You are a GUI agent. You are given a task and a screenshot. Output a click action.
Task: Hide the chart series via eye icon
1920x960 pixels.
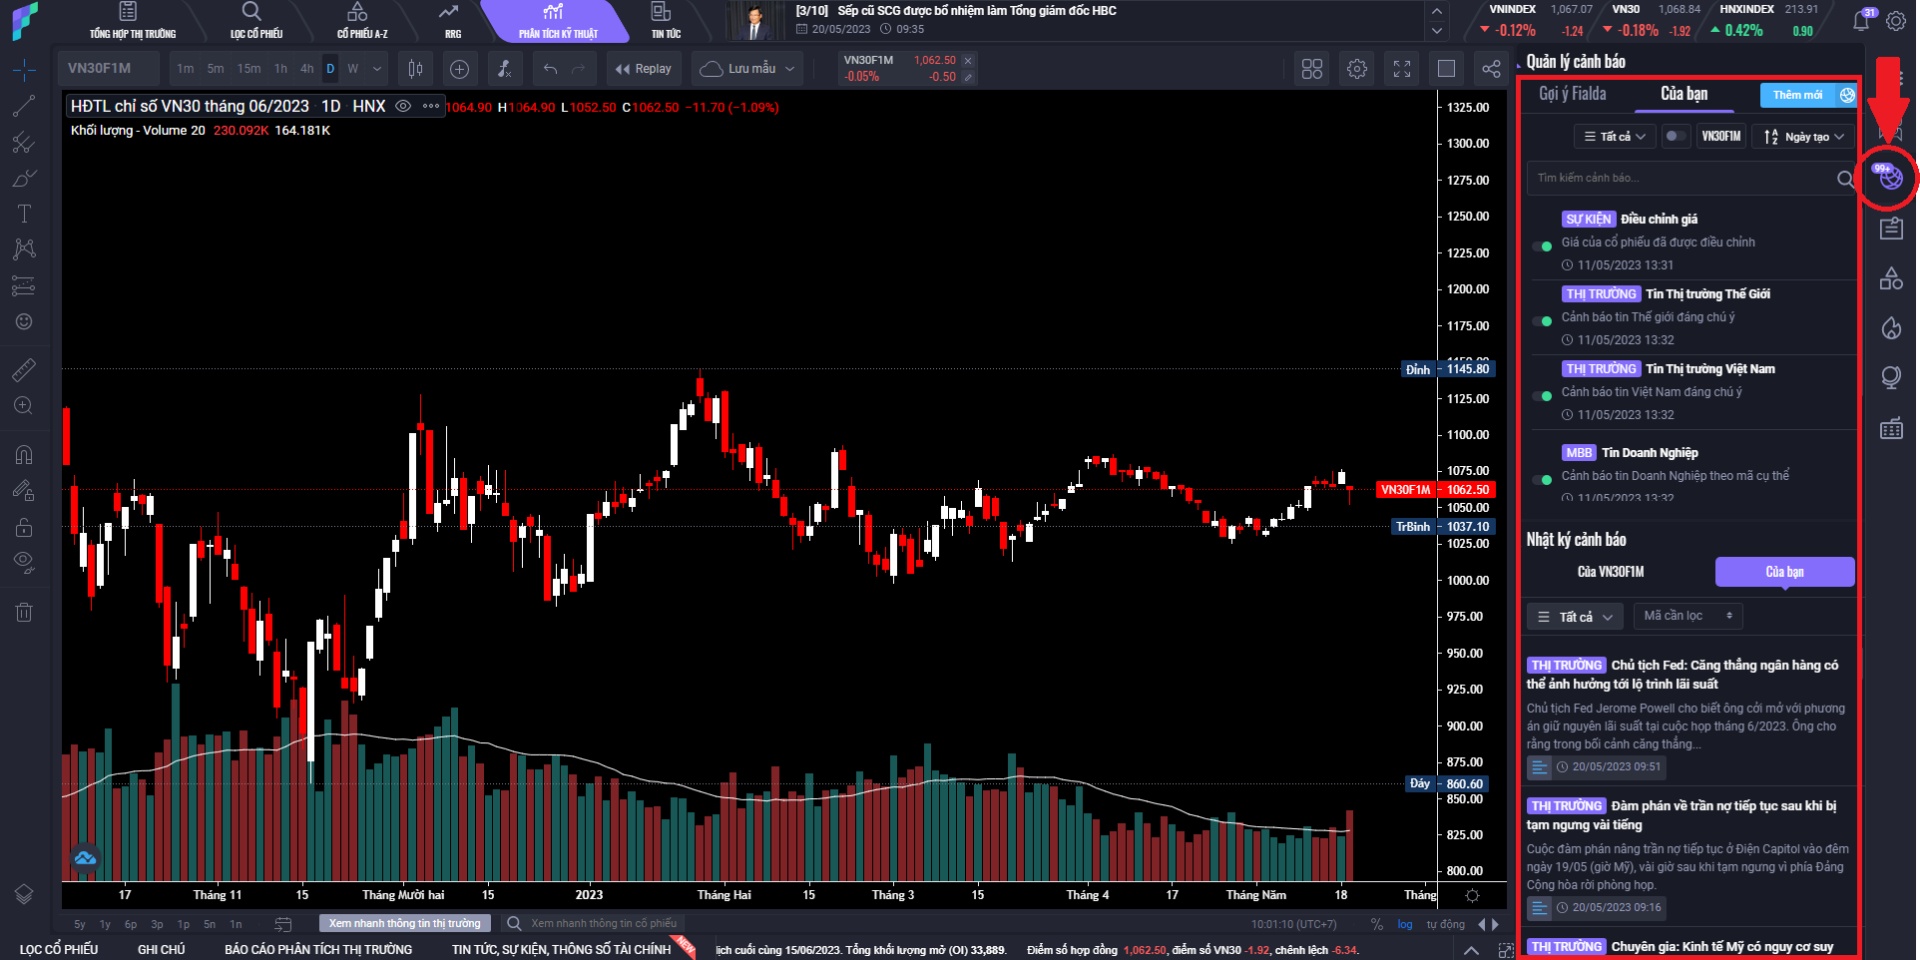(x=403, y=106)
